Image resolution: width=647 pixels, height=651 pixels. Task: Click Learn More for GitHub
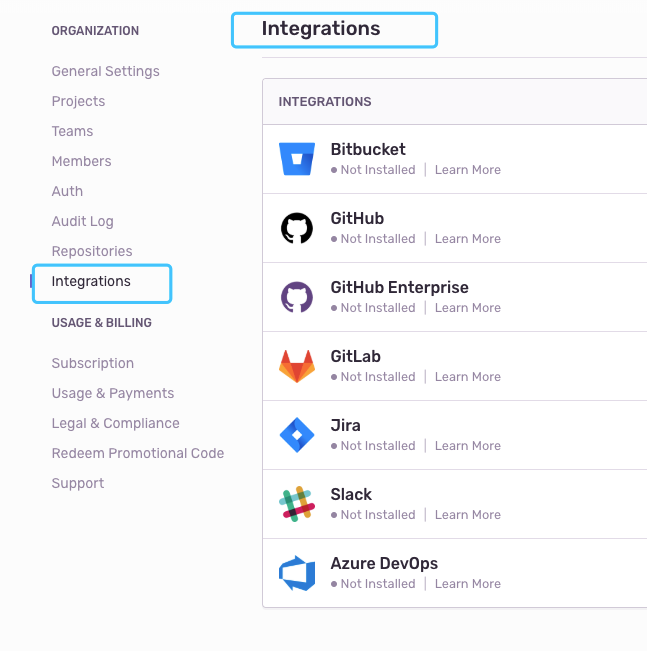tap(468, 239)
